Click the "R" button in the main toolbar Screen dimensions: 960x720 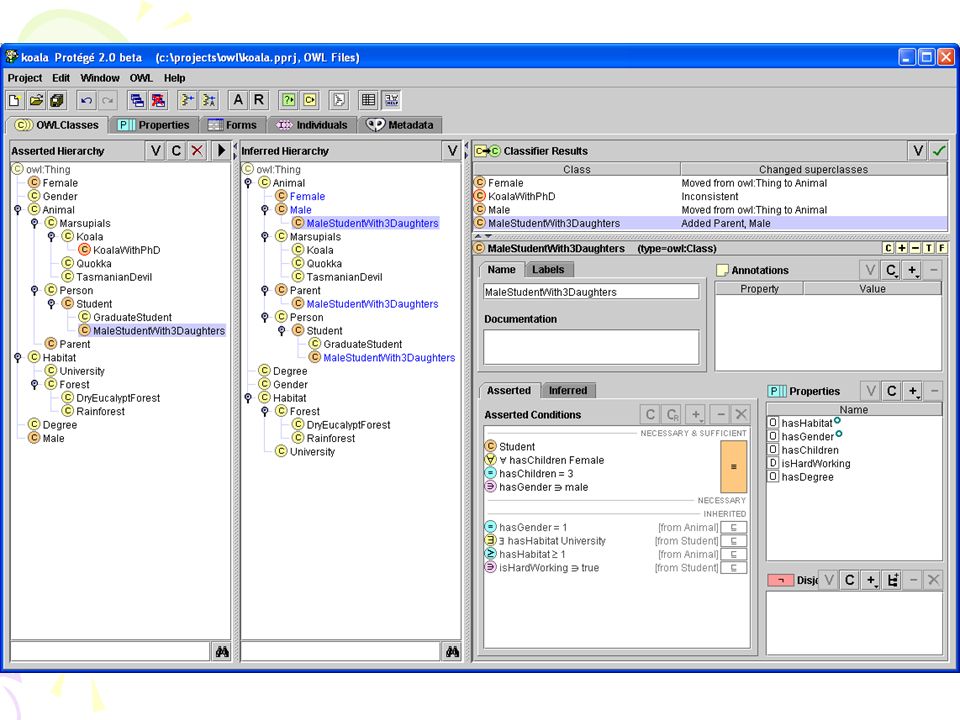point(259,100)
